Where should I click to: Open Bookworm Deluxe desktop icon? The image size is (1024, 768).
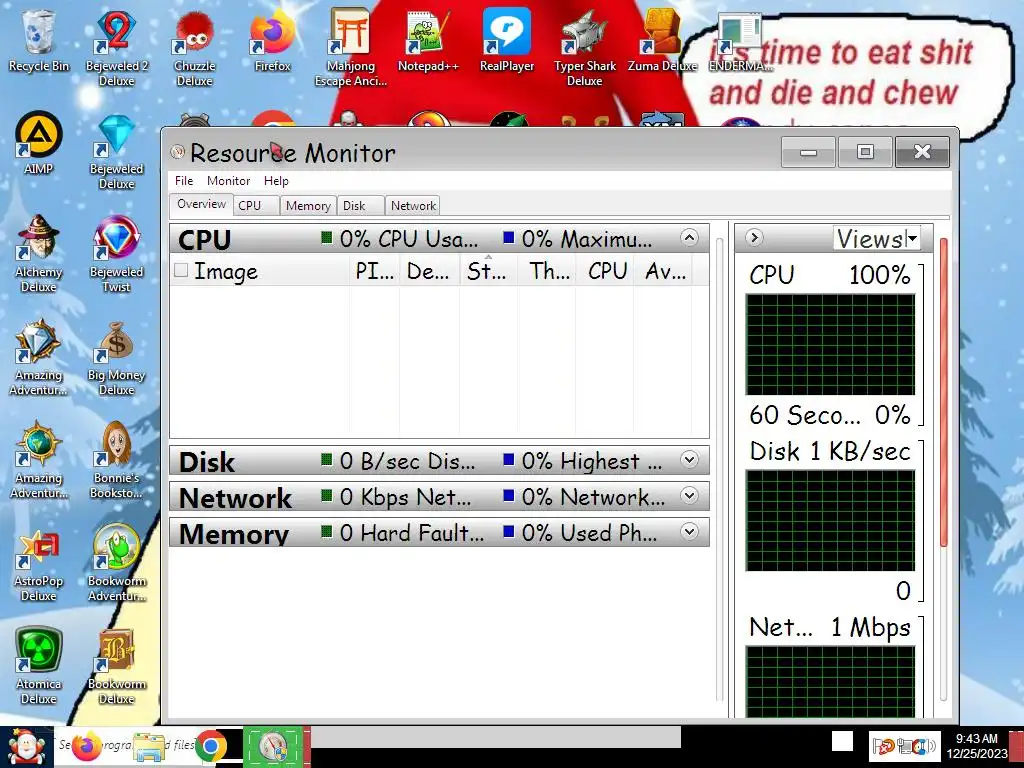pos(116,667)
